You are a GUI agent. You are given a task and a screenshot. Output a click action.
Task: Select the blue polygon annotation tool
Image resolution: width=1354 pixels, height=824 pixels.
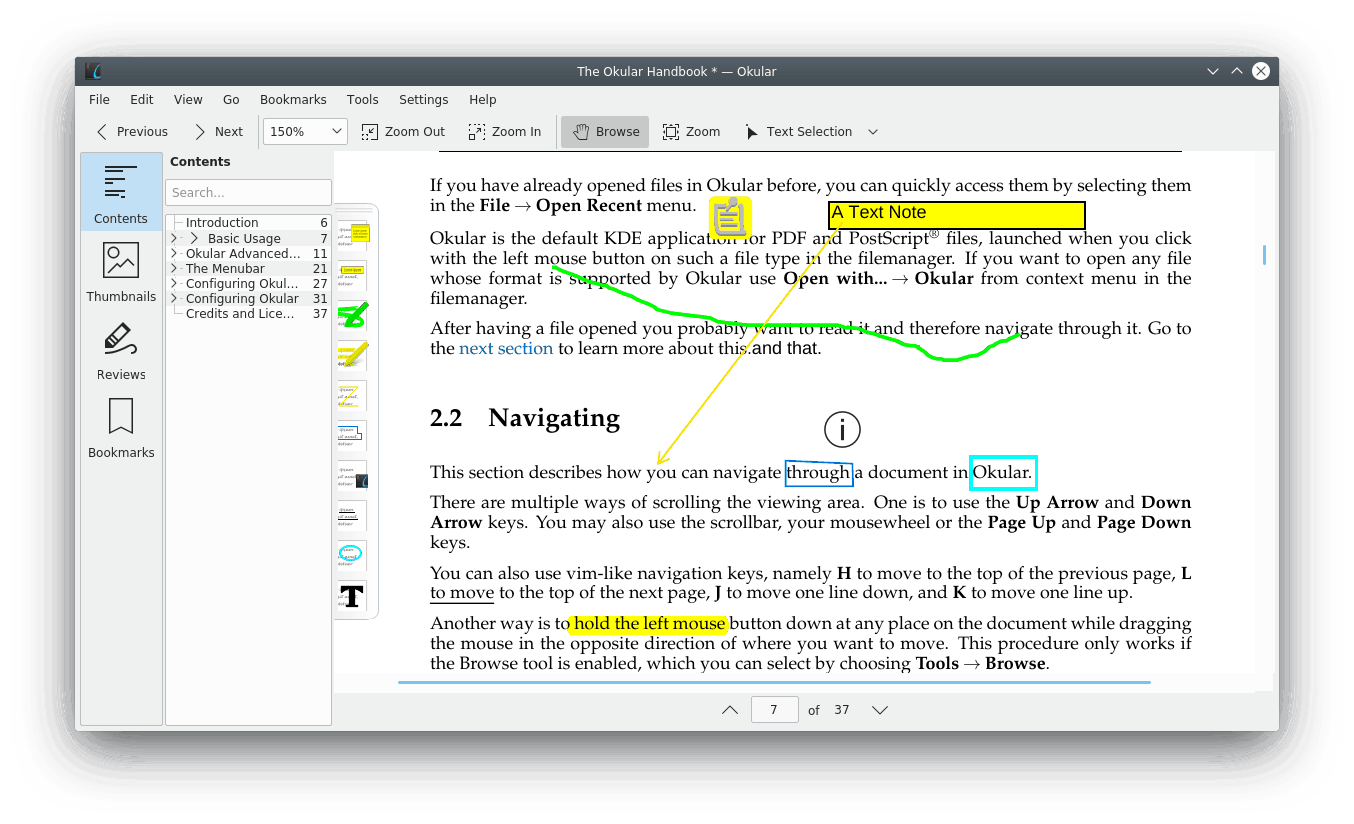352,435
